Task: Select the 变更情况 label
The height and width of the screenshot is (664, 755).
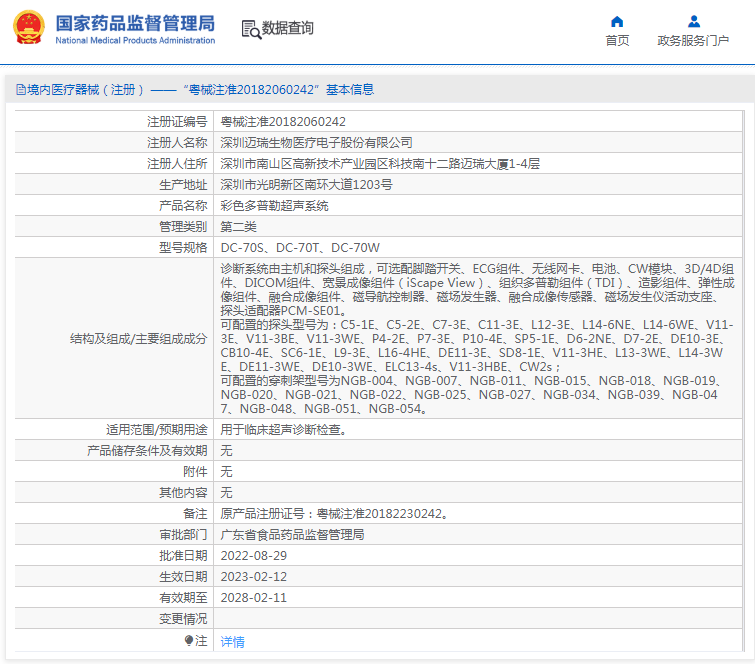Action: point(183,619)
